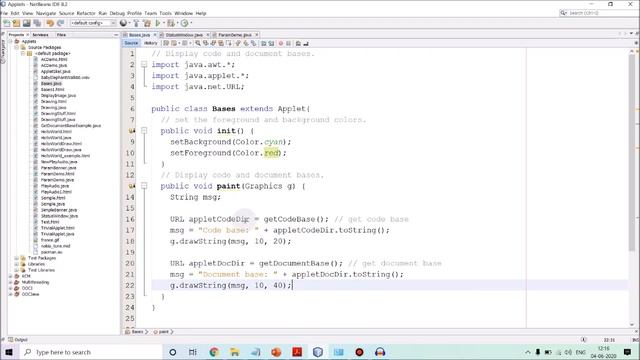Open the Task View taskbar icon
Screen dimensions: 640x360
click(193, 352)
